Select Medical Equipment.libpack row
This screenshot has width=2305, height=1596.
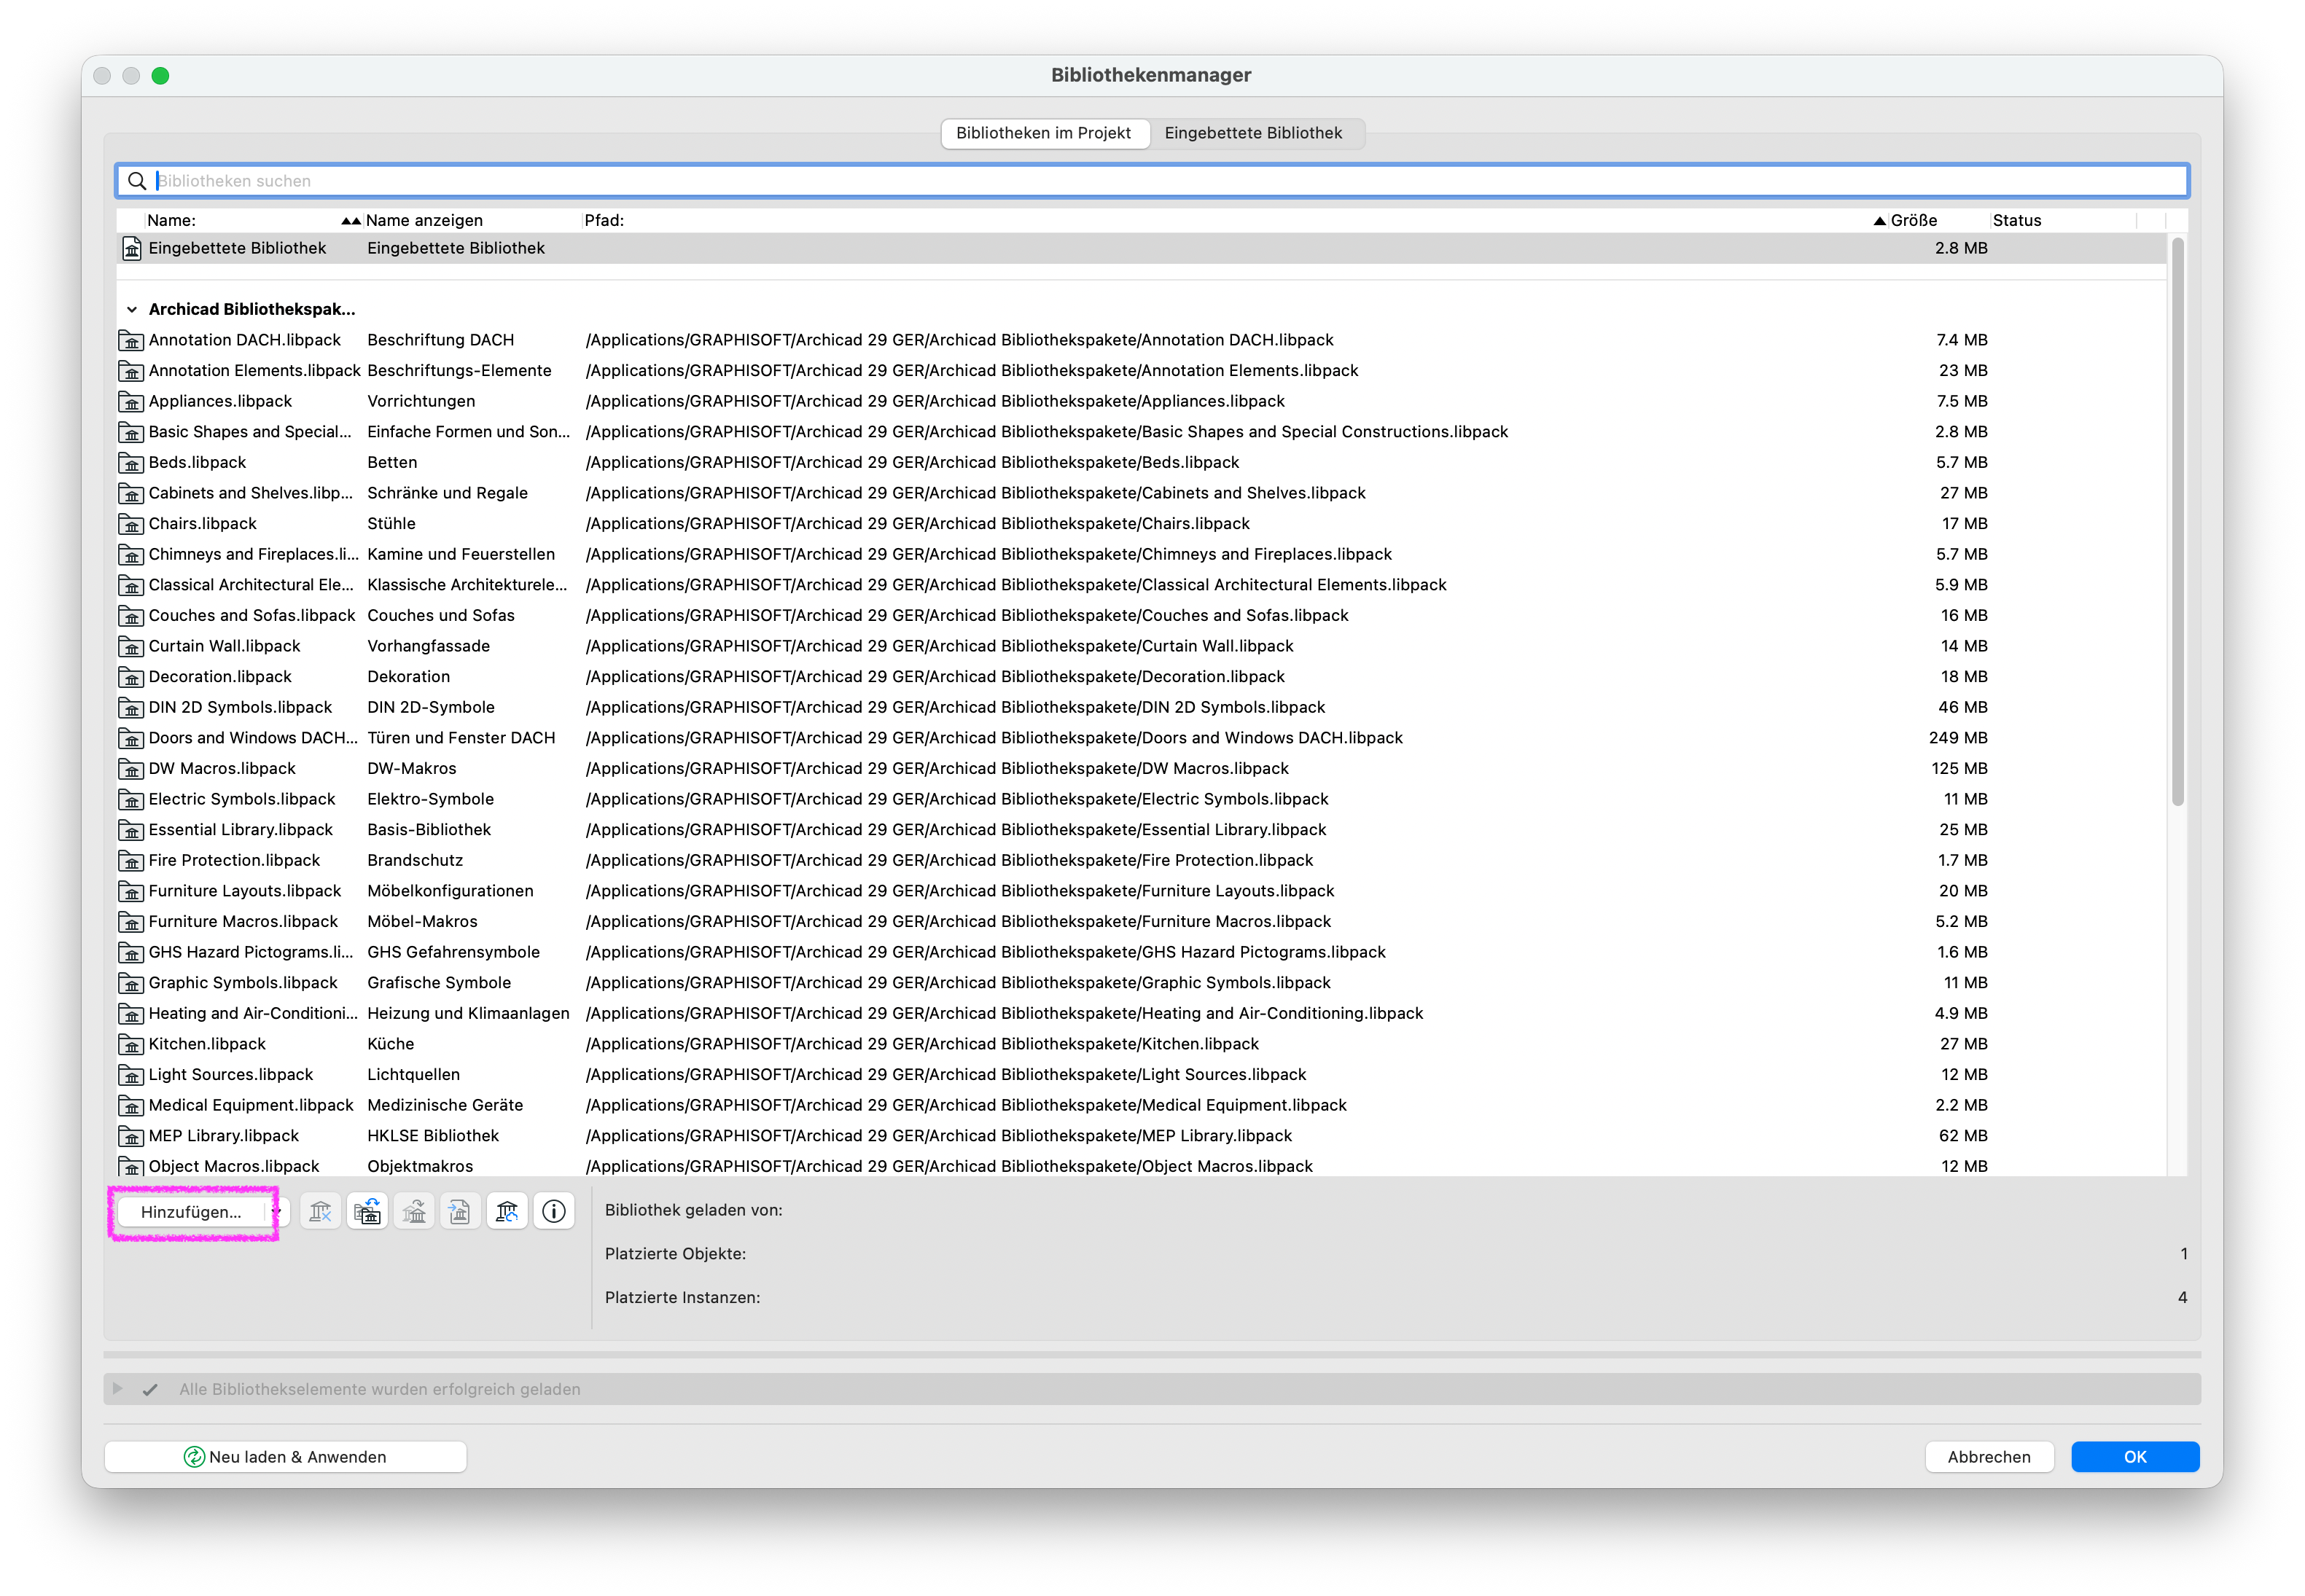1141,1105
